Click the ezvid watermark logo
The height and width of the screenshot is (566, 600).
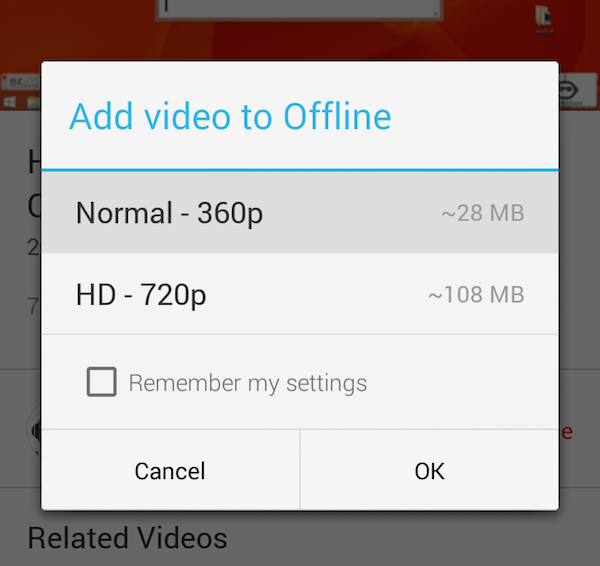pyautogui.click(x=21, y=82)
